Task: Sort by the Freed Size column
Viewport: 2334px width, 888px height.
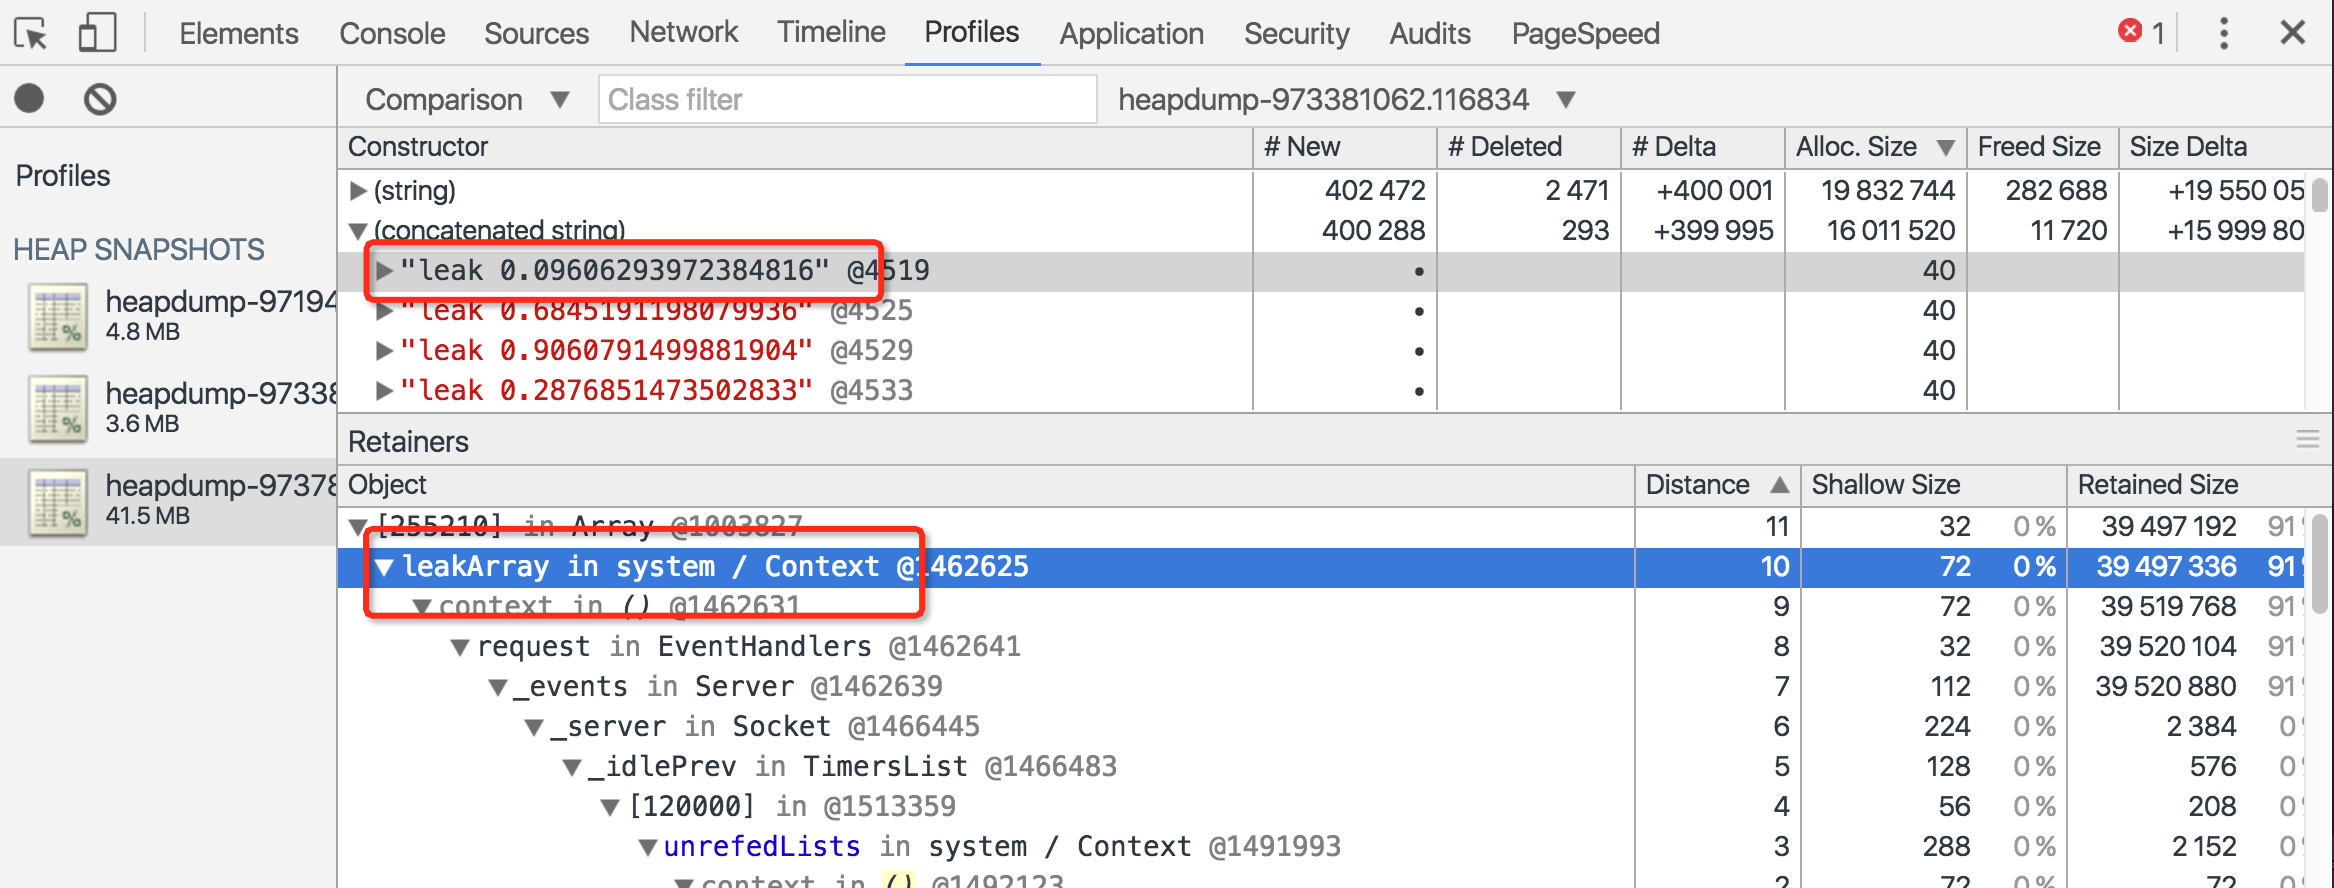Action: coord(2042,147)
